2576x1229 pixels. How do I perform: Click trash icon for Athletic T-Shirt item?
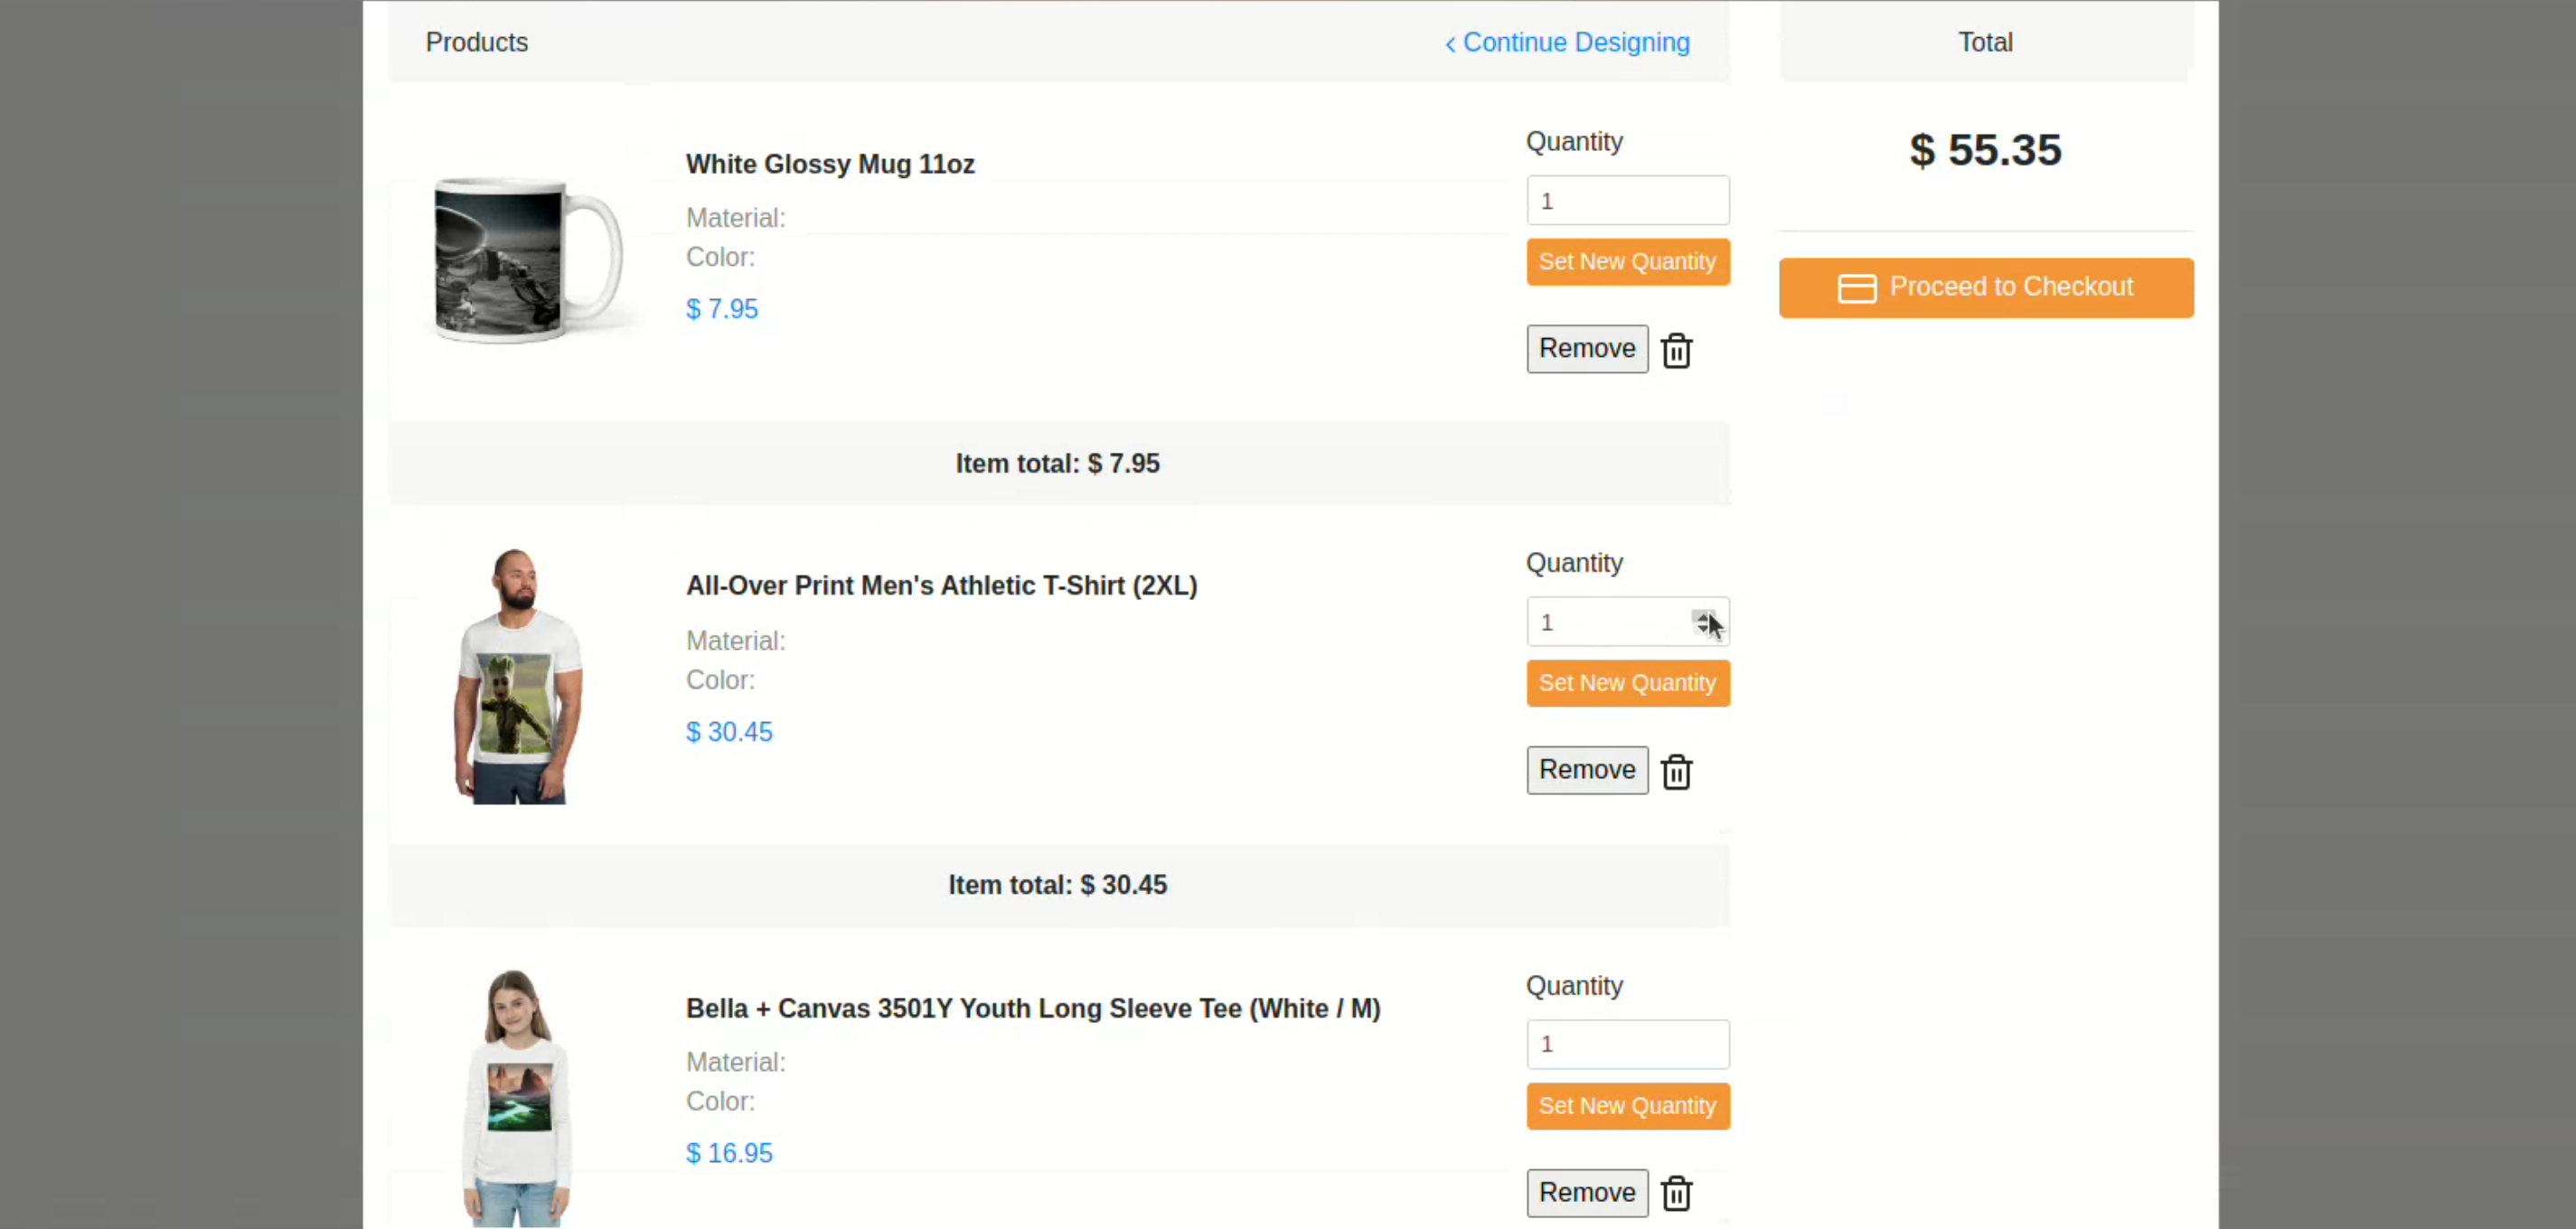point(1676,772)
